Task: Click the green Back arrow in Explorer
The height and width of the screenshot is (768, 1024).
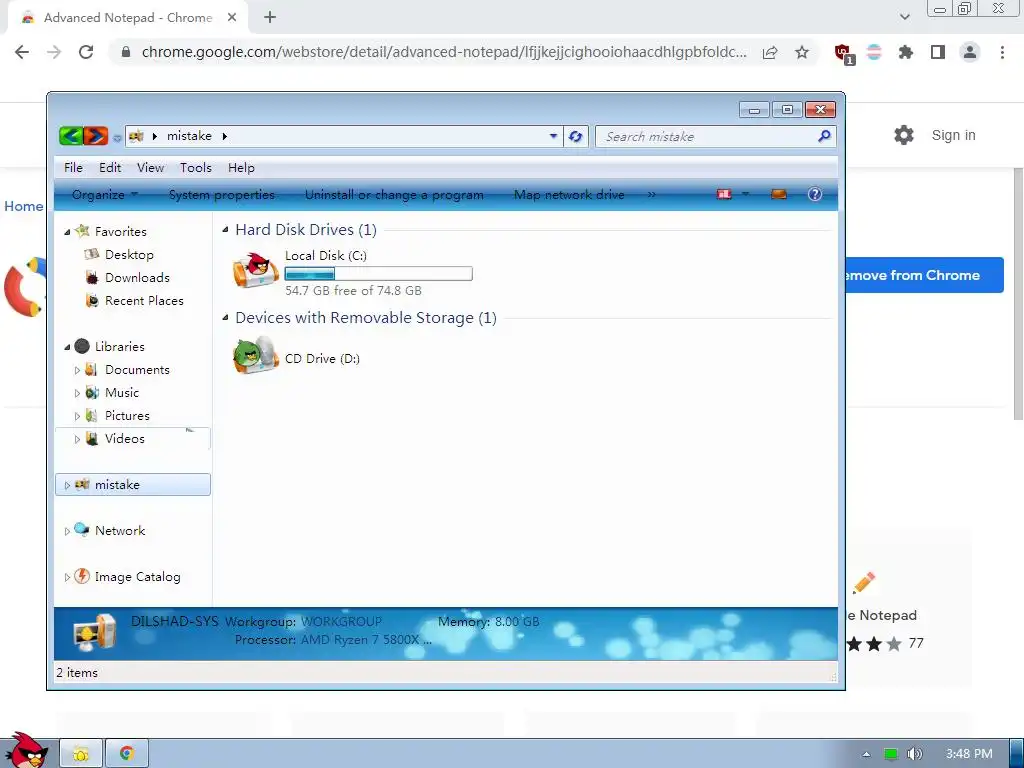Action: (71, 136)
